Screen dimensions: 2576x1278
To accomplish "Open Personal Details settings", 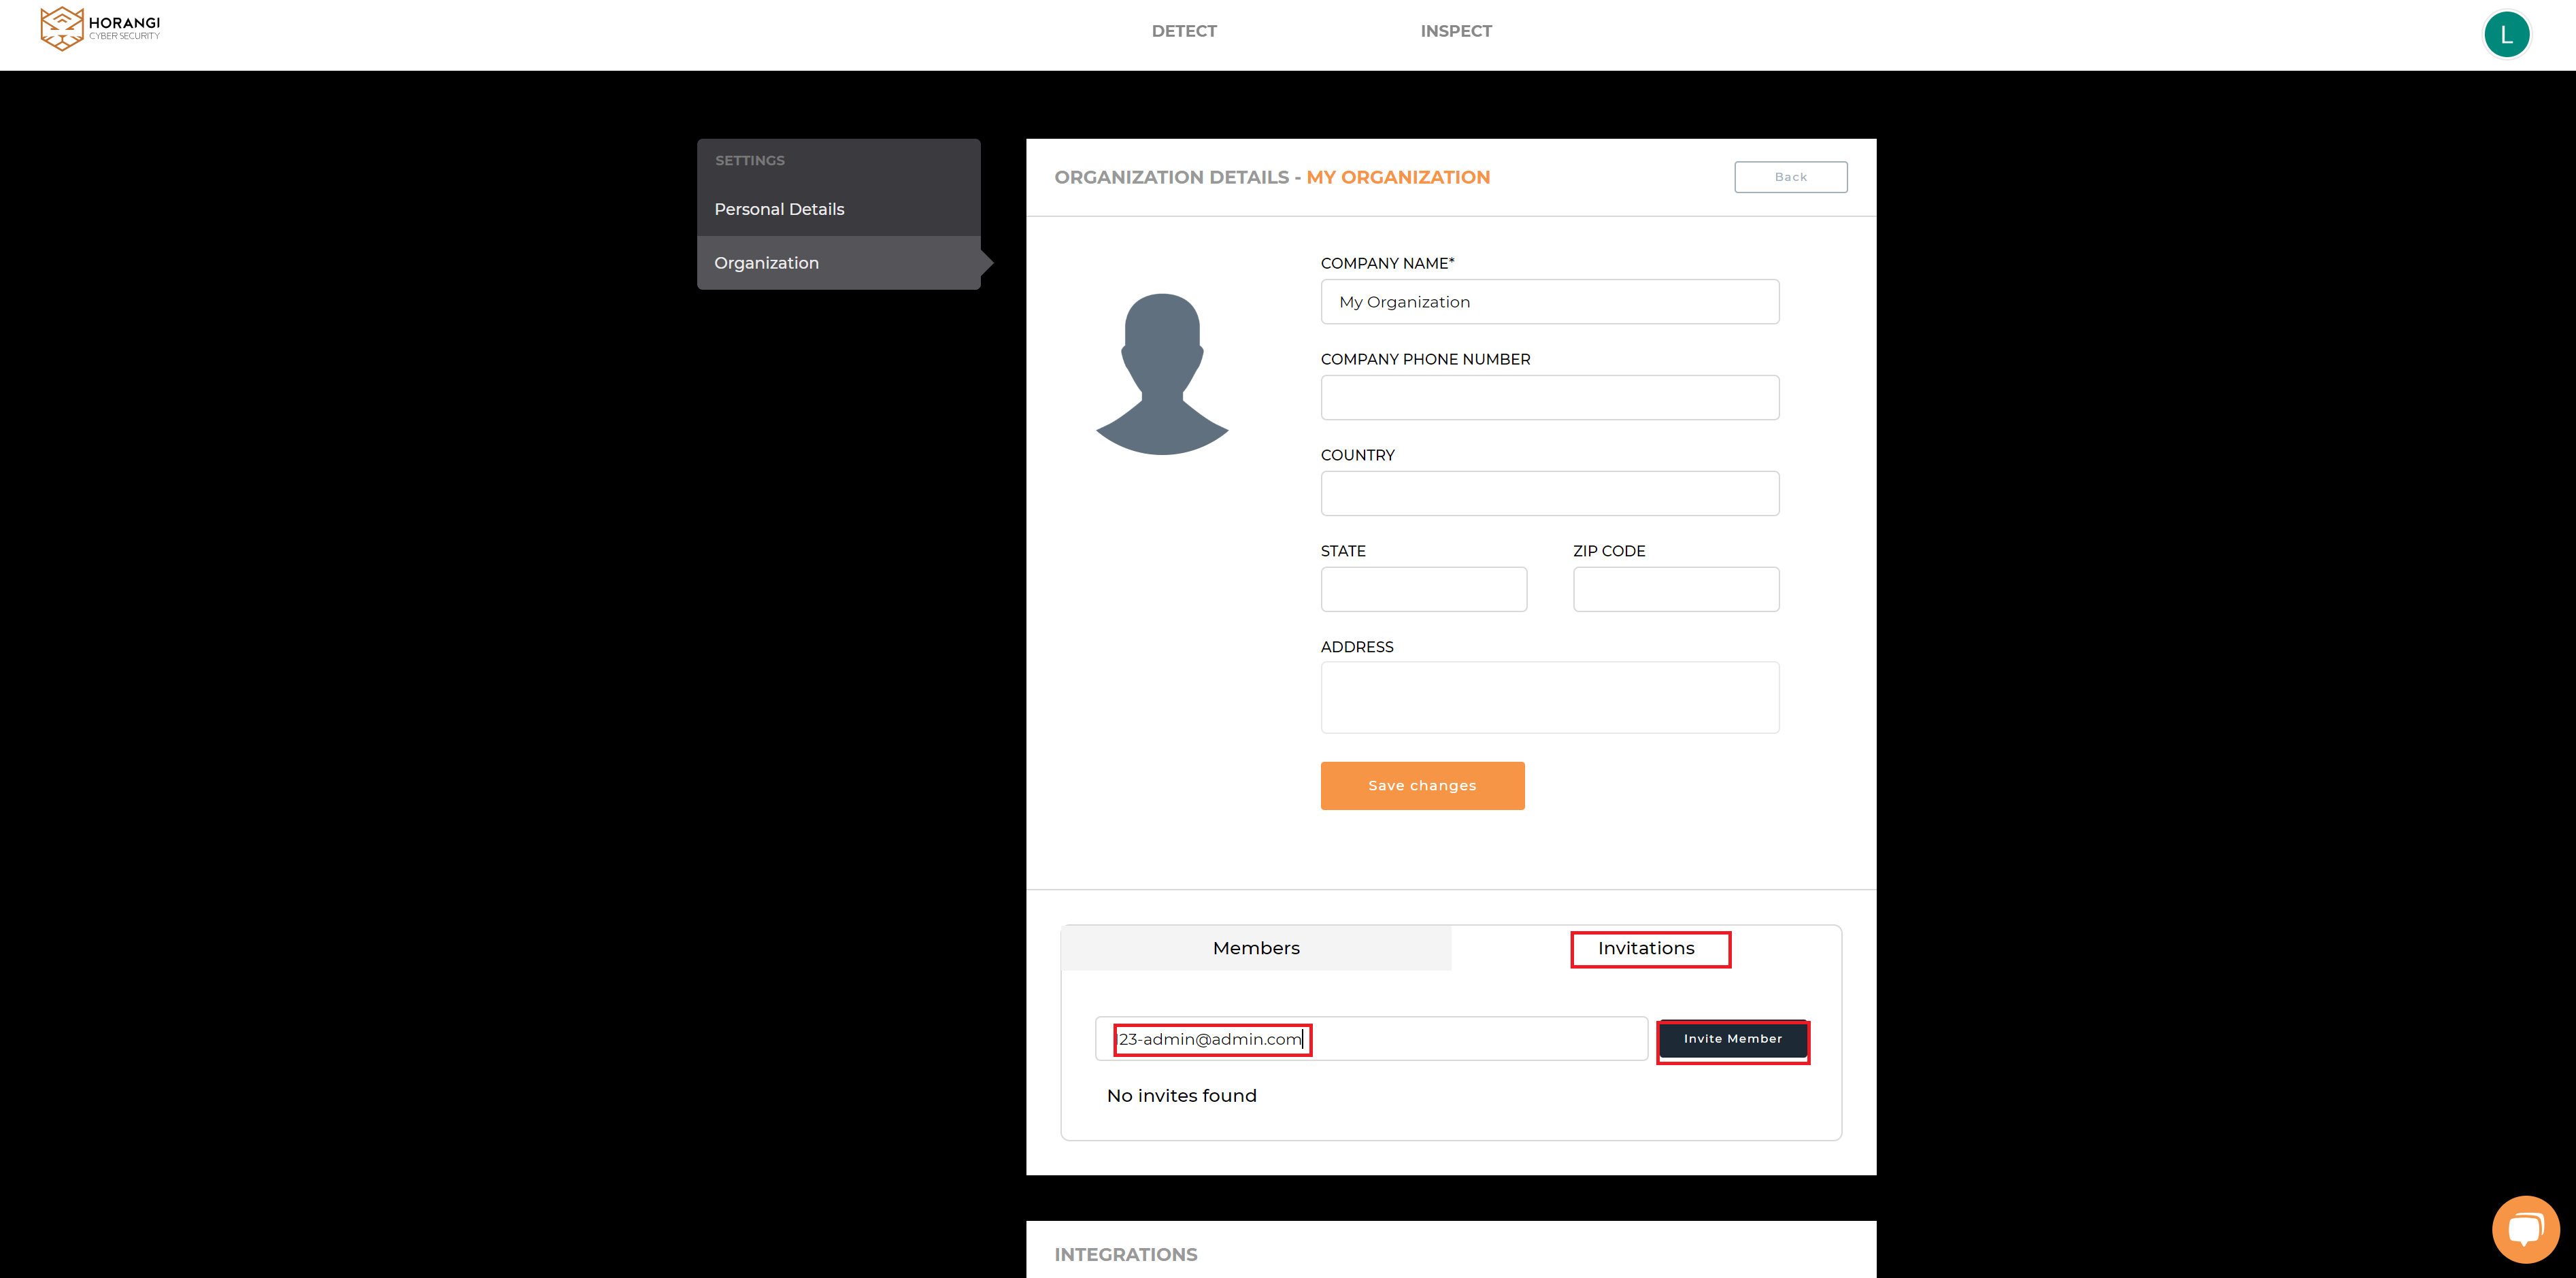I will pos(838,209).
